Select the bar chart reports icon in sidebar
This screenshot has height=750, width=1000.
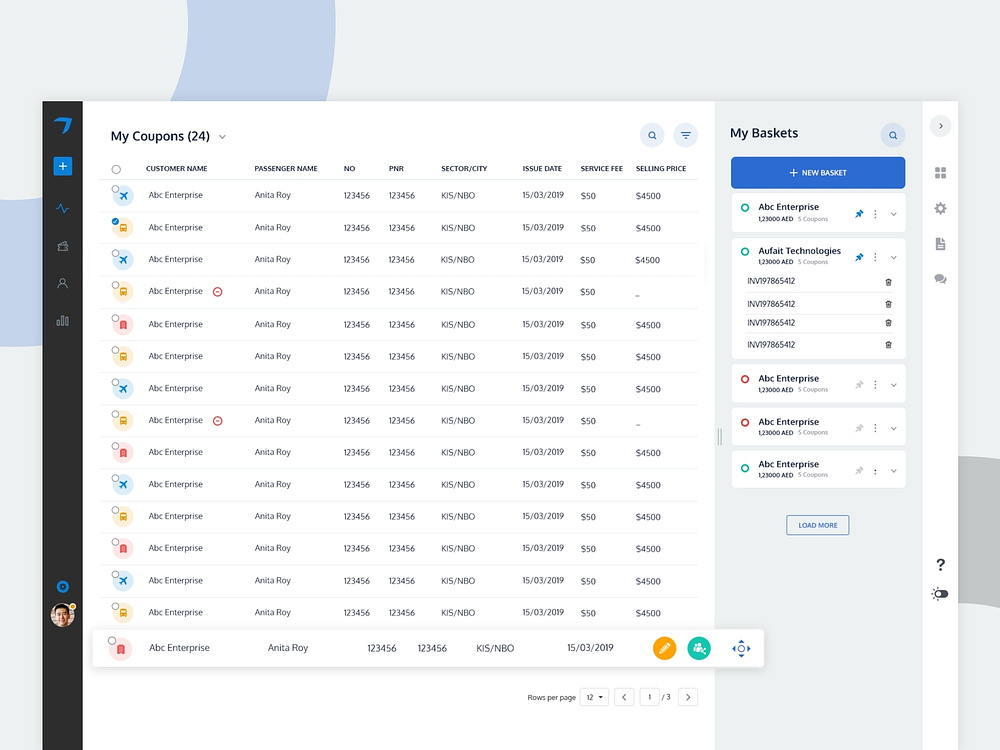pos(62,320)
